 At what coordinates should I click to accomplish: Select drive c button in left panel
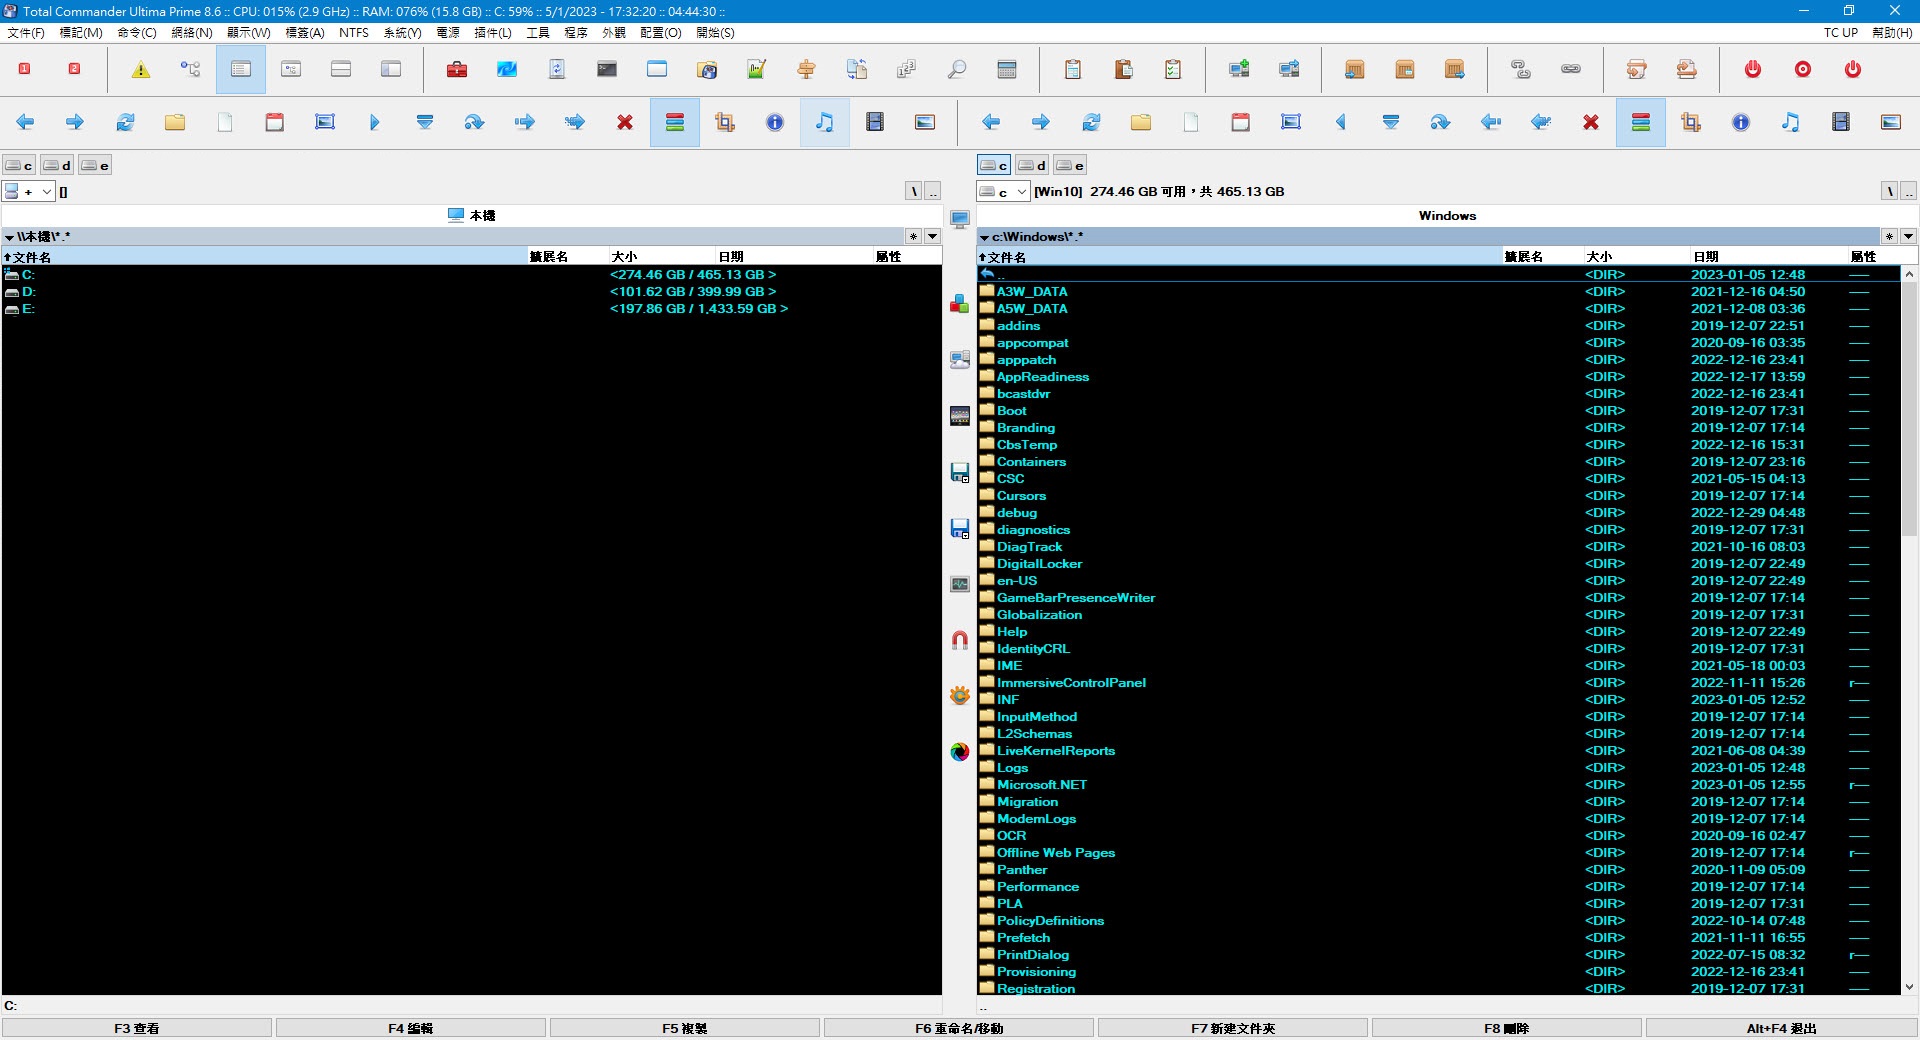coord(20,165)
